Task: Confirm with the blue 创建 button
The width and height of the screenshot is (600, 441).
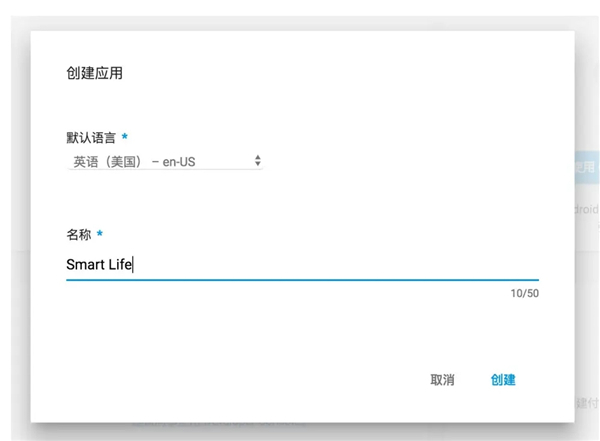Action: (503, 380)
